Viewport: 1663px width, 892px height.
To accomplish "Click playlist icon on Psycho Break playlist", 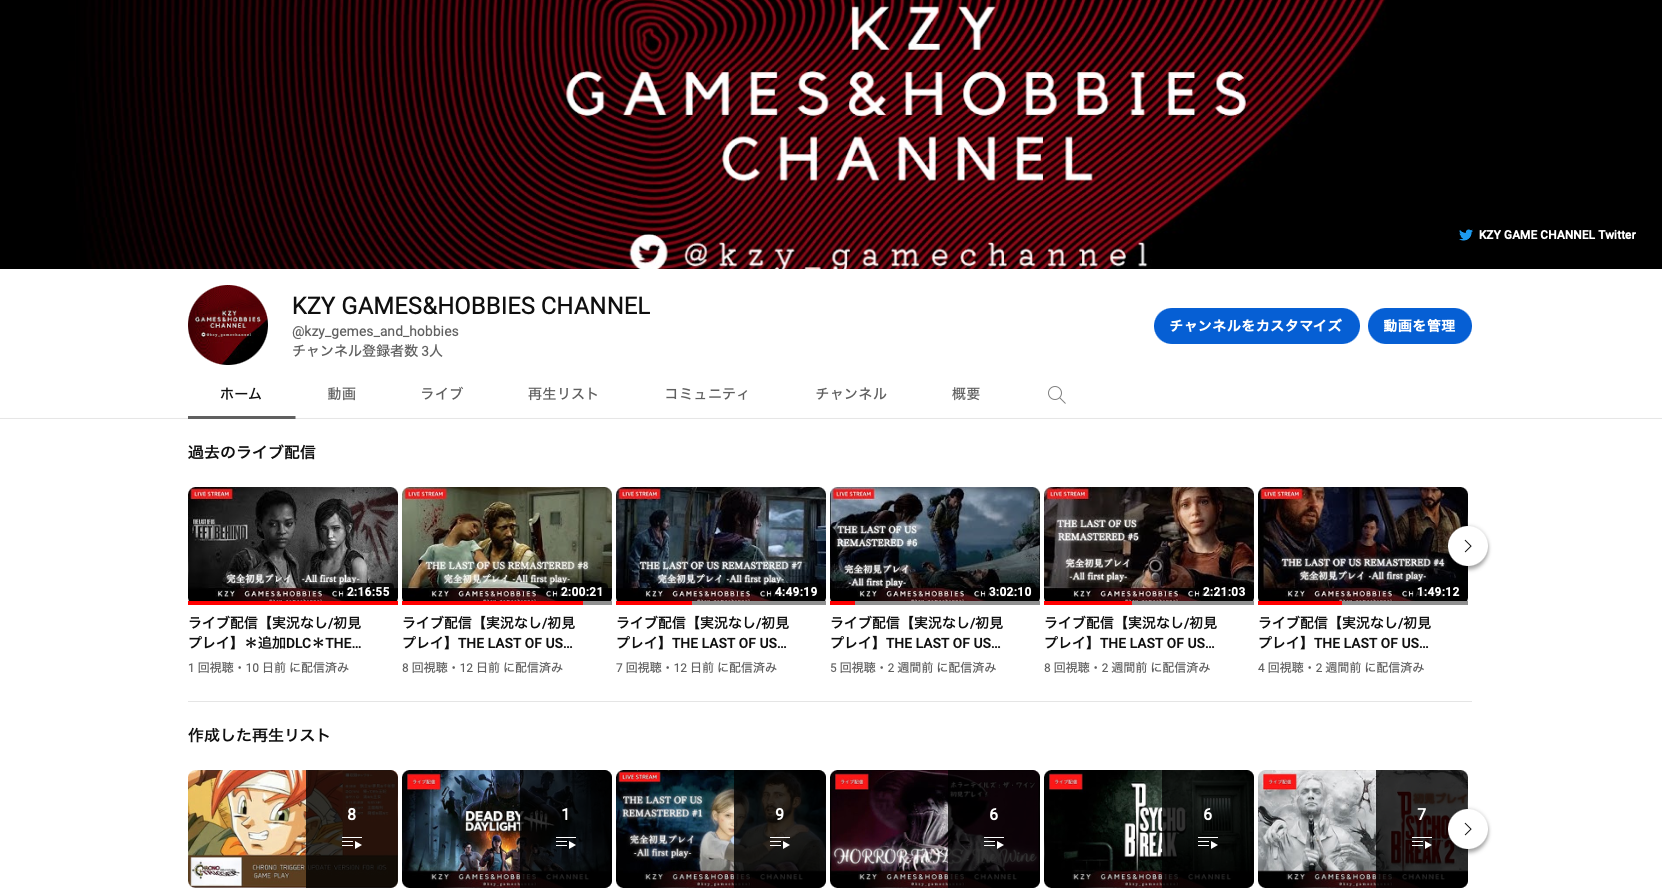I will (x=1207, y=843).
